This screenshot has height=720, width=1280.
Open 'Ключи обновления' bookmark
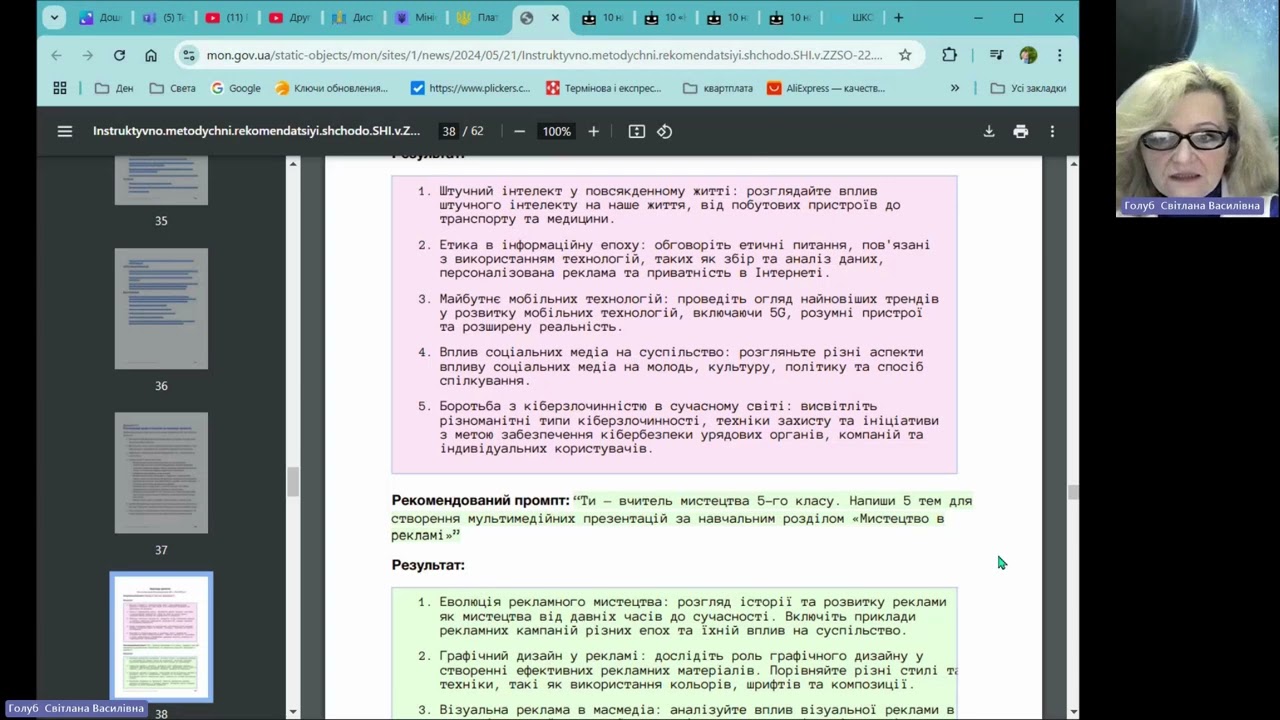tap(331, 88)
